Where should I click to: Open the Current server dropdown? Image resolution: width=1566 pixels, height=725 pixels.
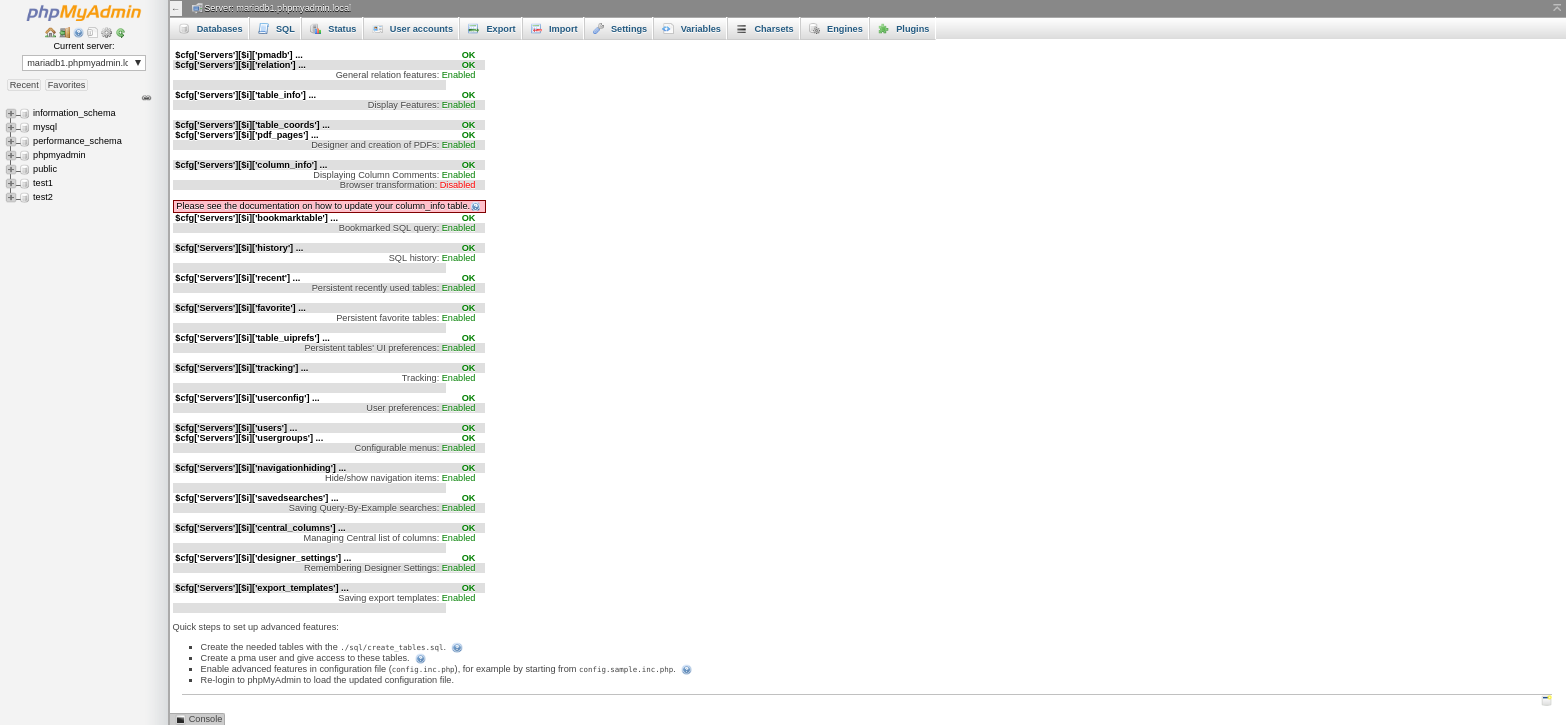click(83, 62)
